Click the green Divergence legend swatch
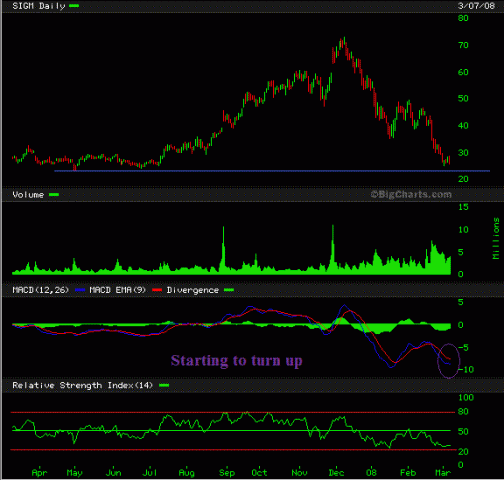Viewport: 504px width, 480px height. (229, 290)
